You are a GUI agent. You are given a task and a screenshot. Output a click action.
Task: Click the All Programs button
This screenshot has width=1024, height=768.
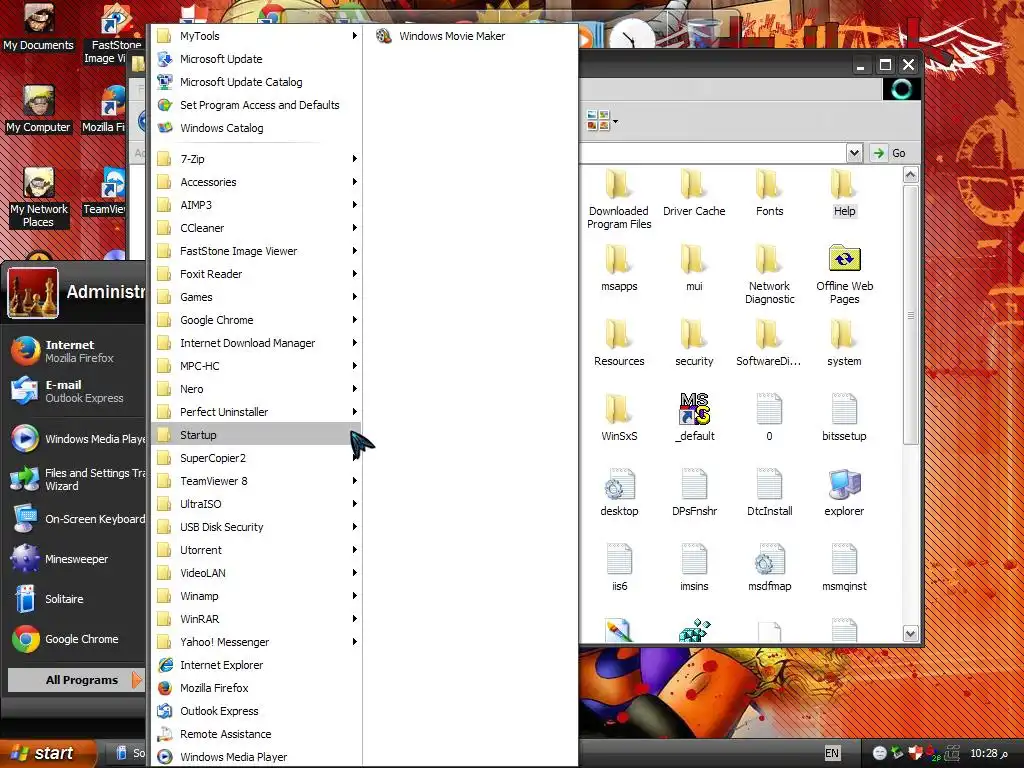click(75, 680)
